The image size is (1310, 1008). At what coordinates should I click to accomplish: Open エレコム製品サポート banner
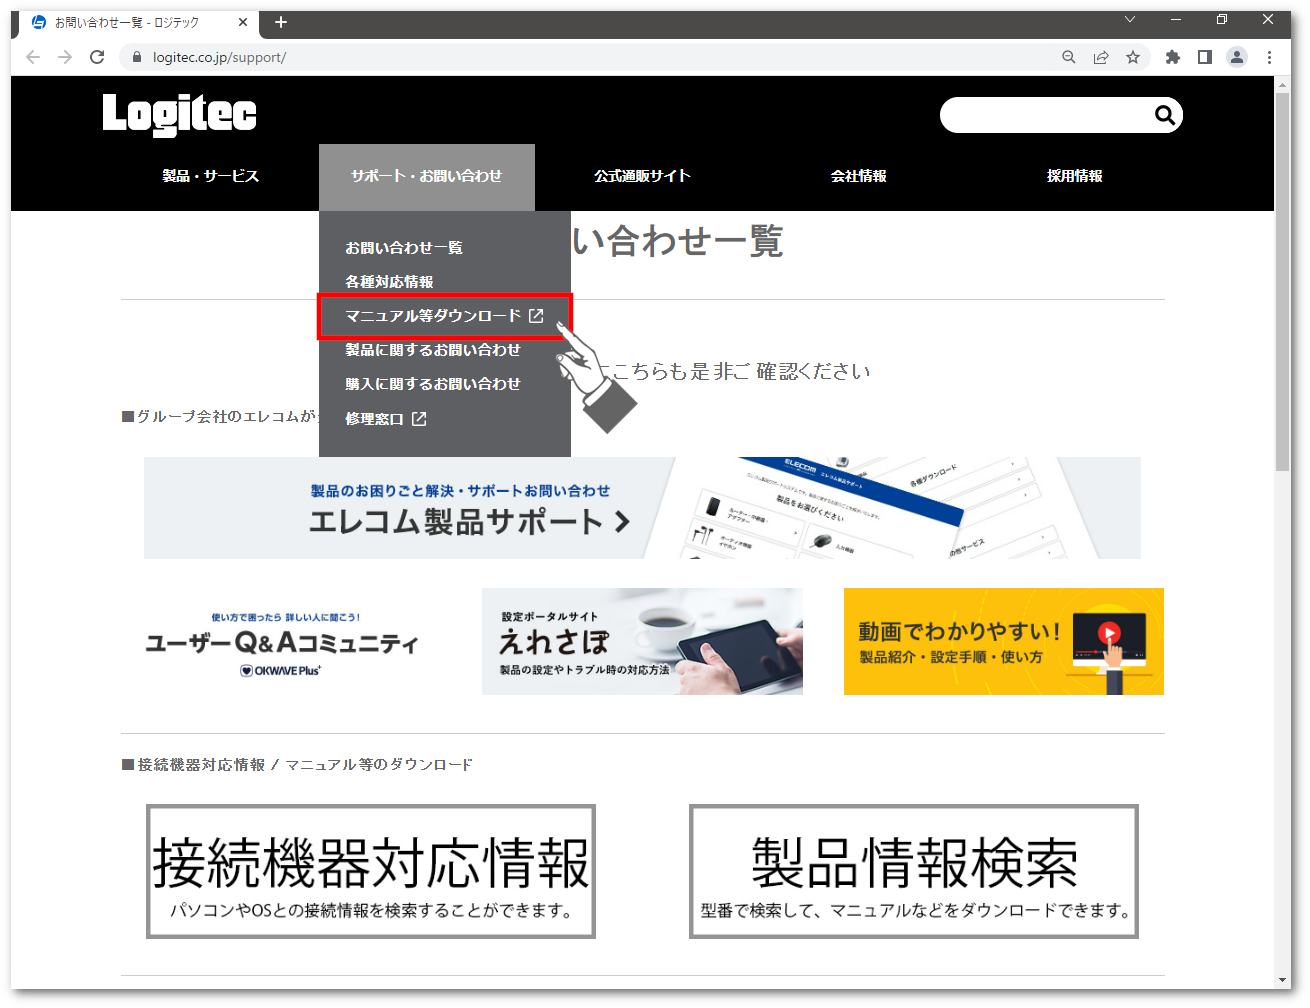click(642, 508)
